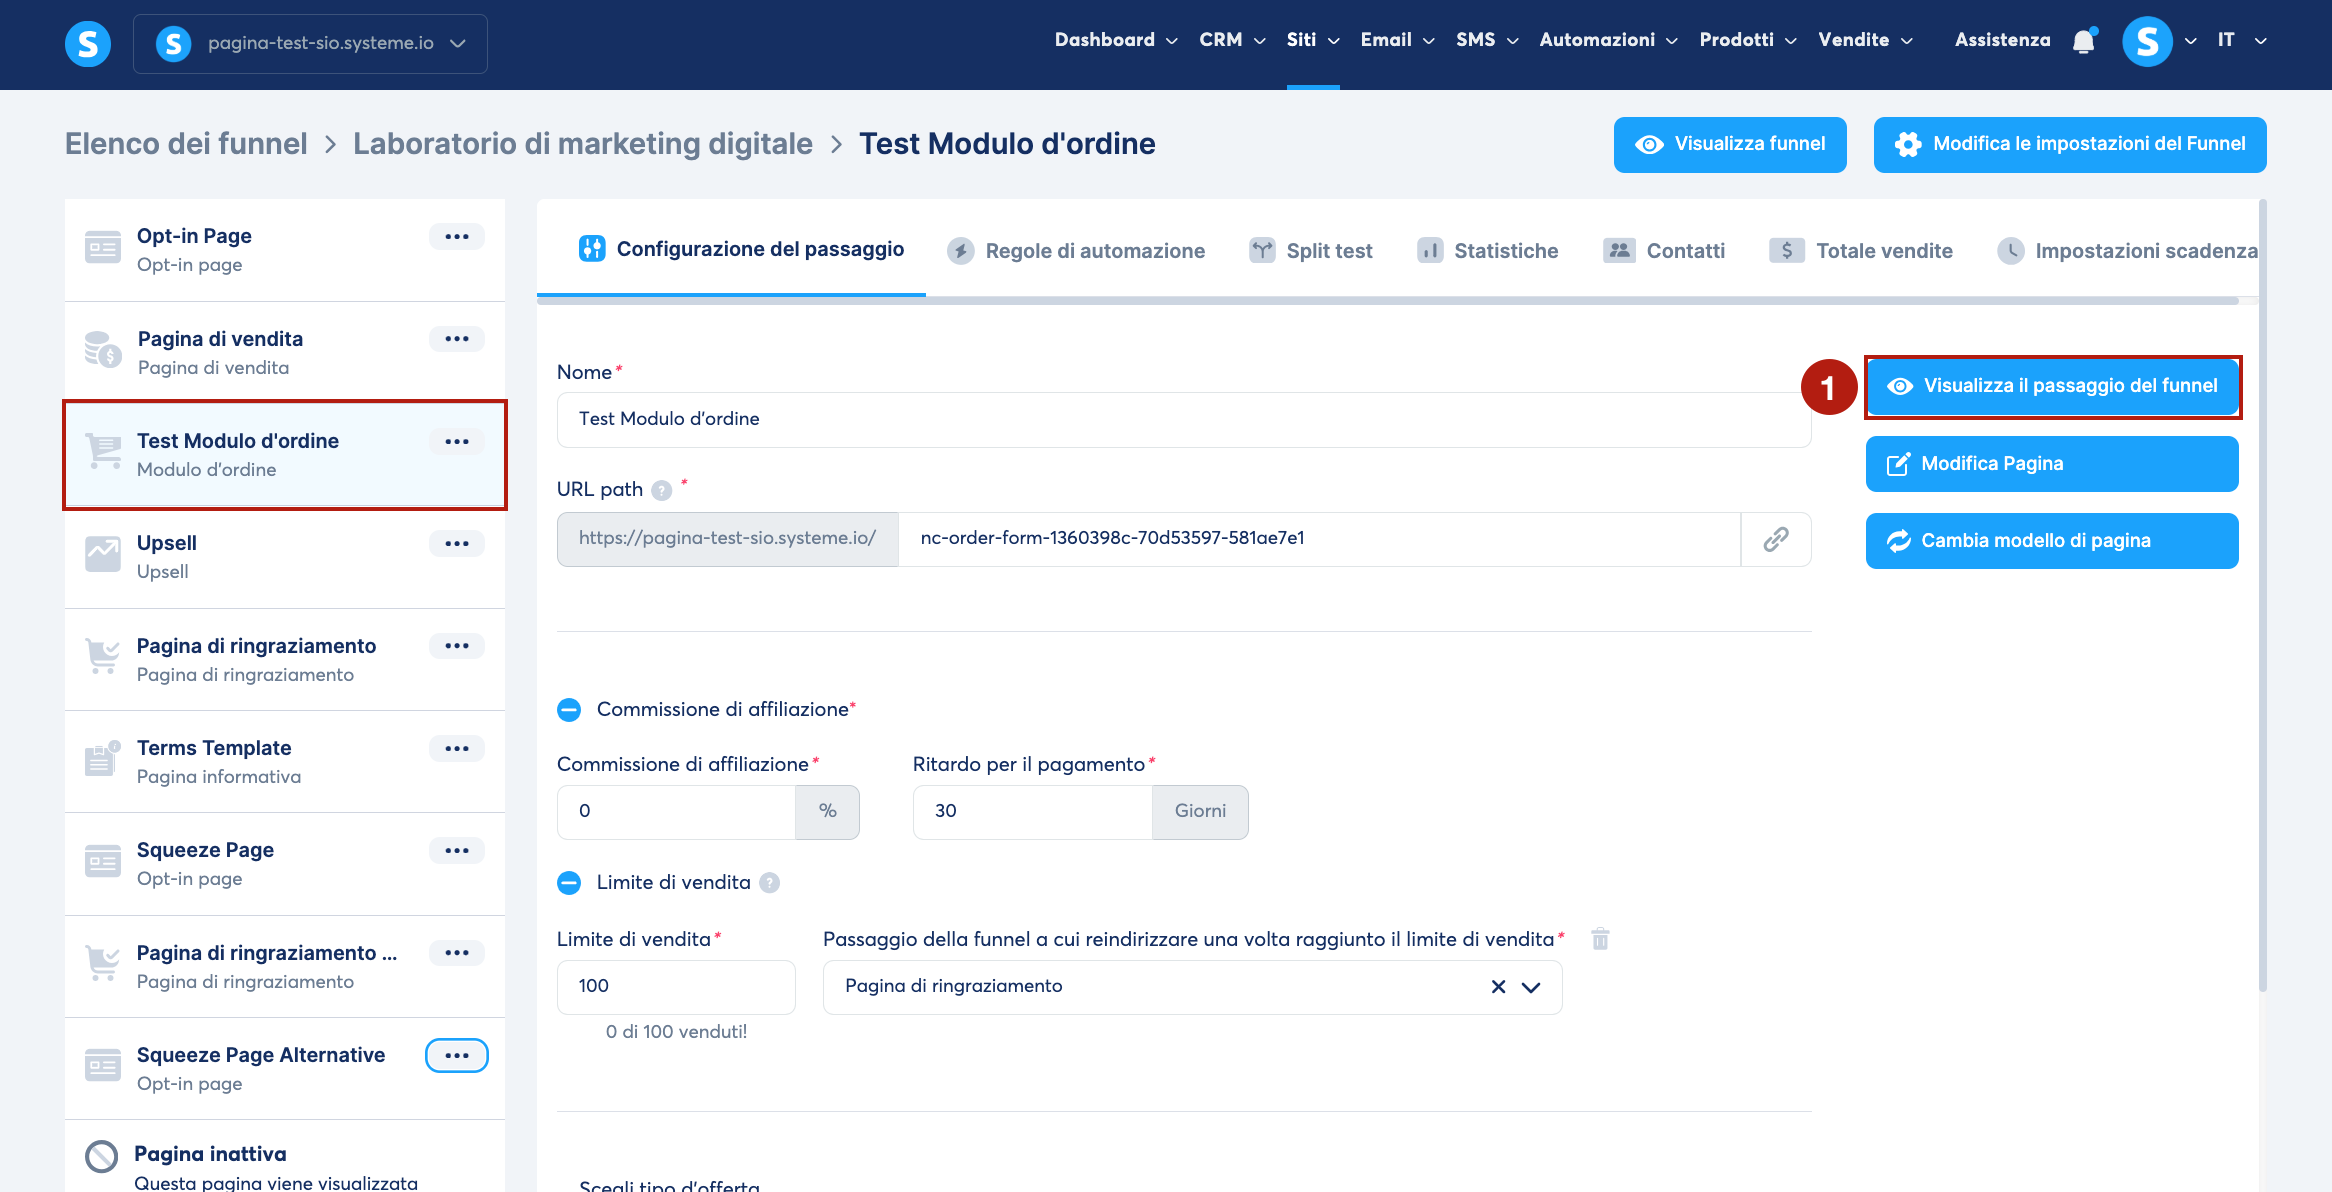2332x1192 pixels.
Task: Click the URL path help question icon
Action: 662,490
